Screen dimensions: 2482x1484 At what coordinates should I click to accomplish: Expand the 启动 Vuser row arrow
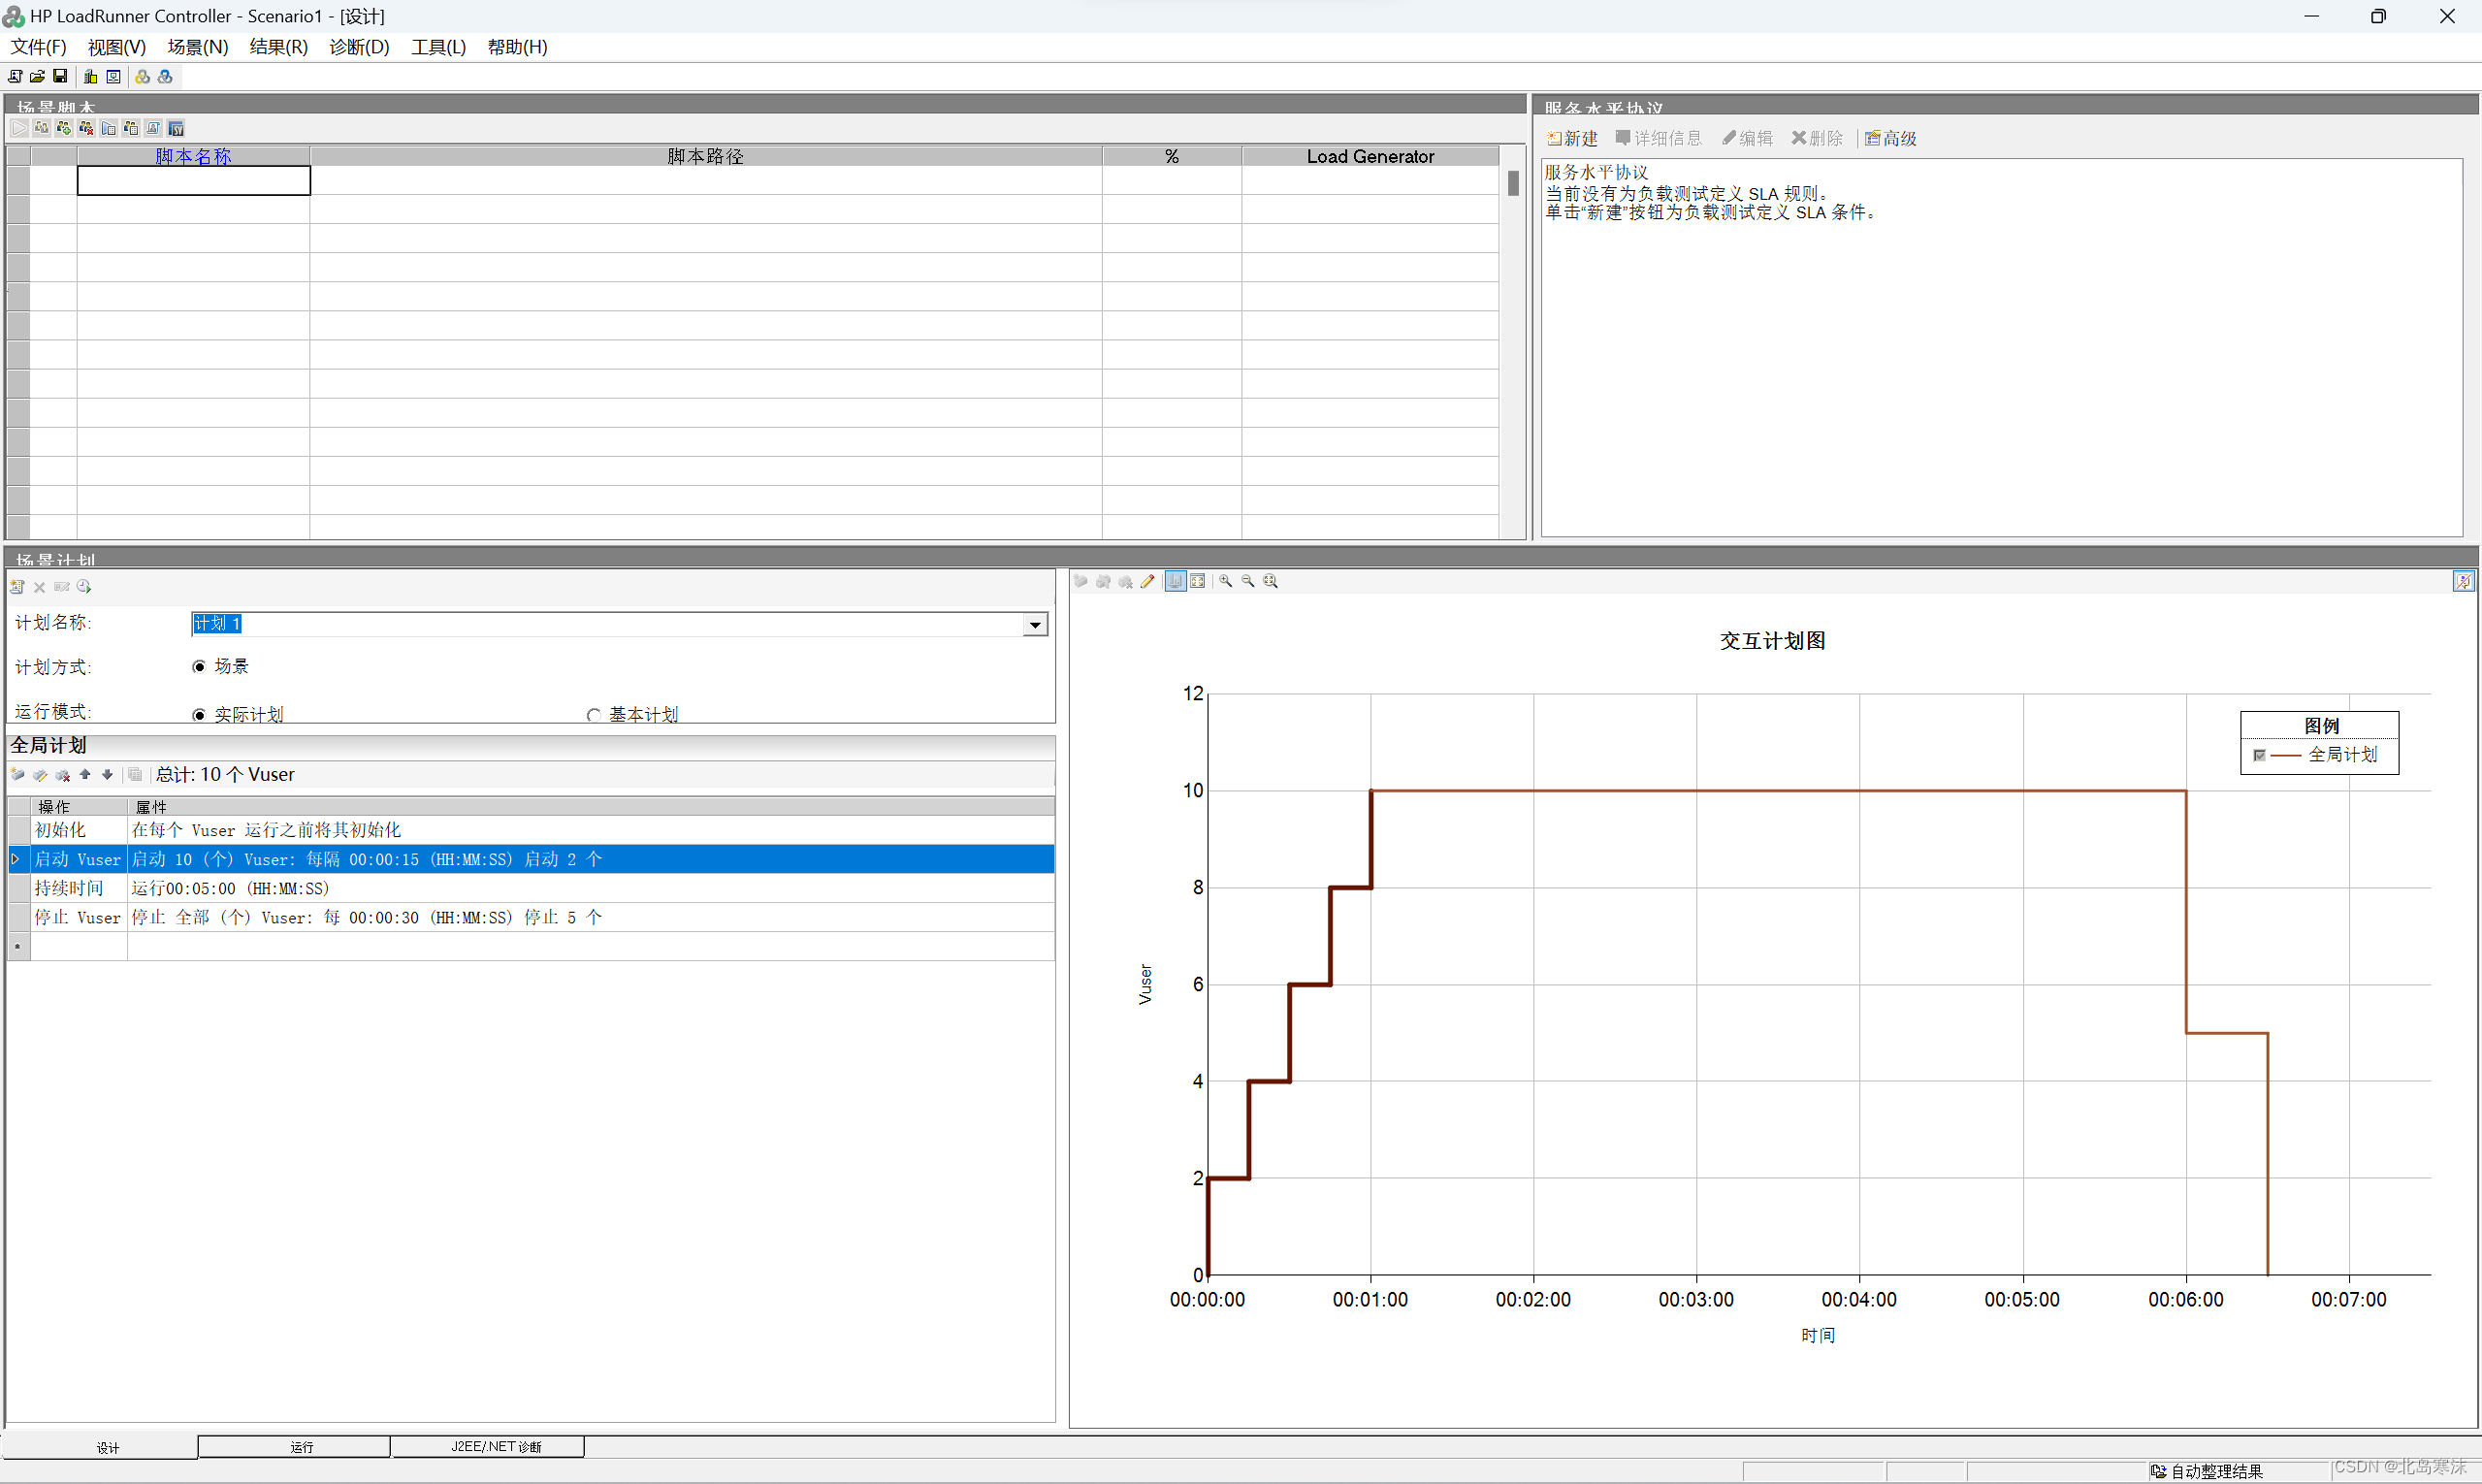pos(16,859)
